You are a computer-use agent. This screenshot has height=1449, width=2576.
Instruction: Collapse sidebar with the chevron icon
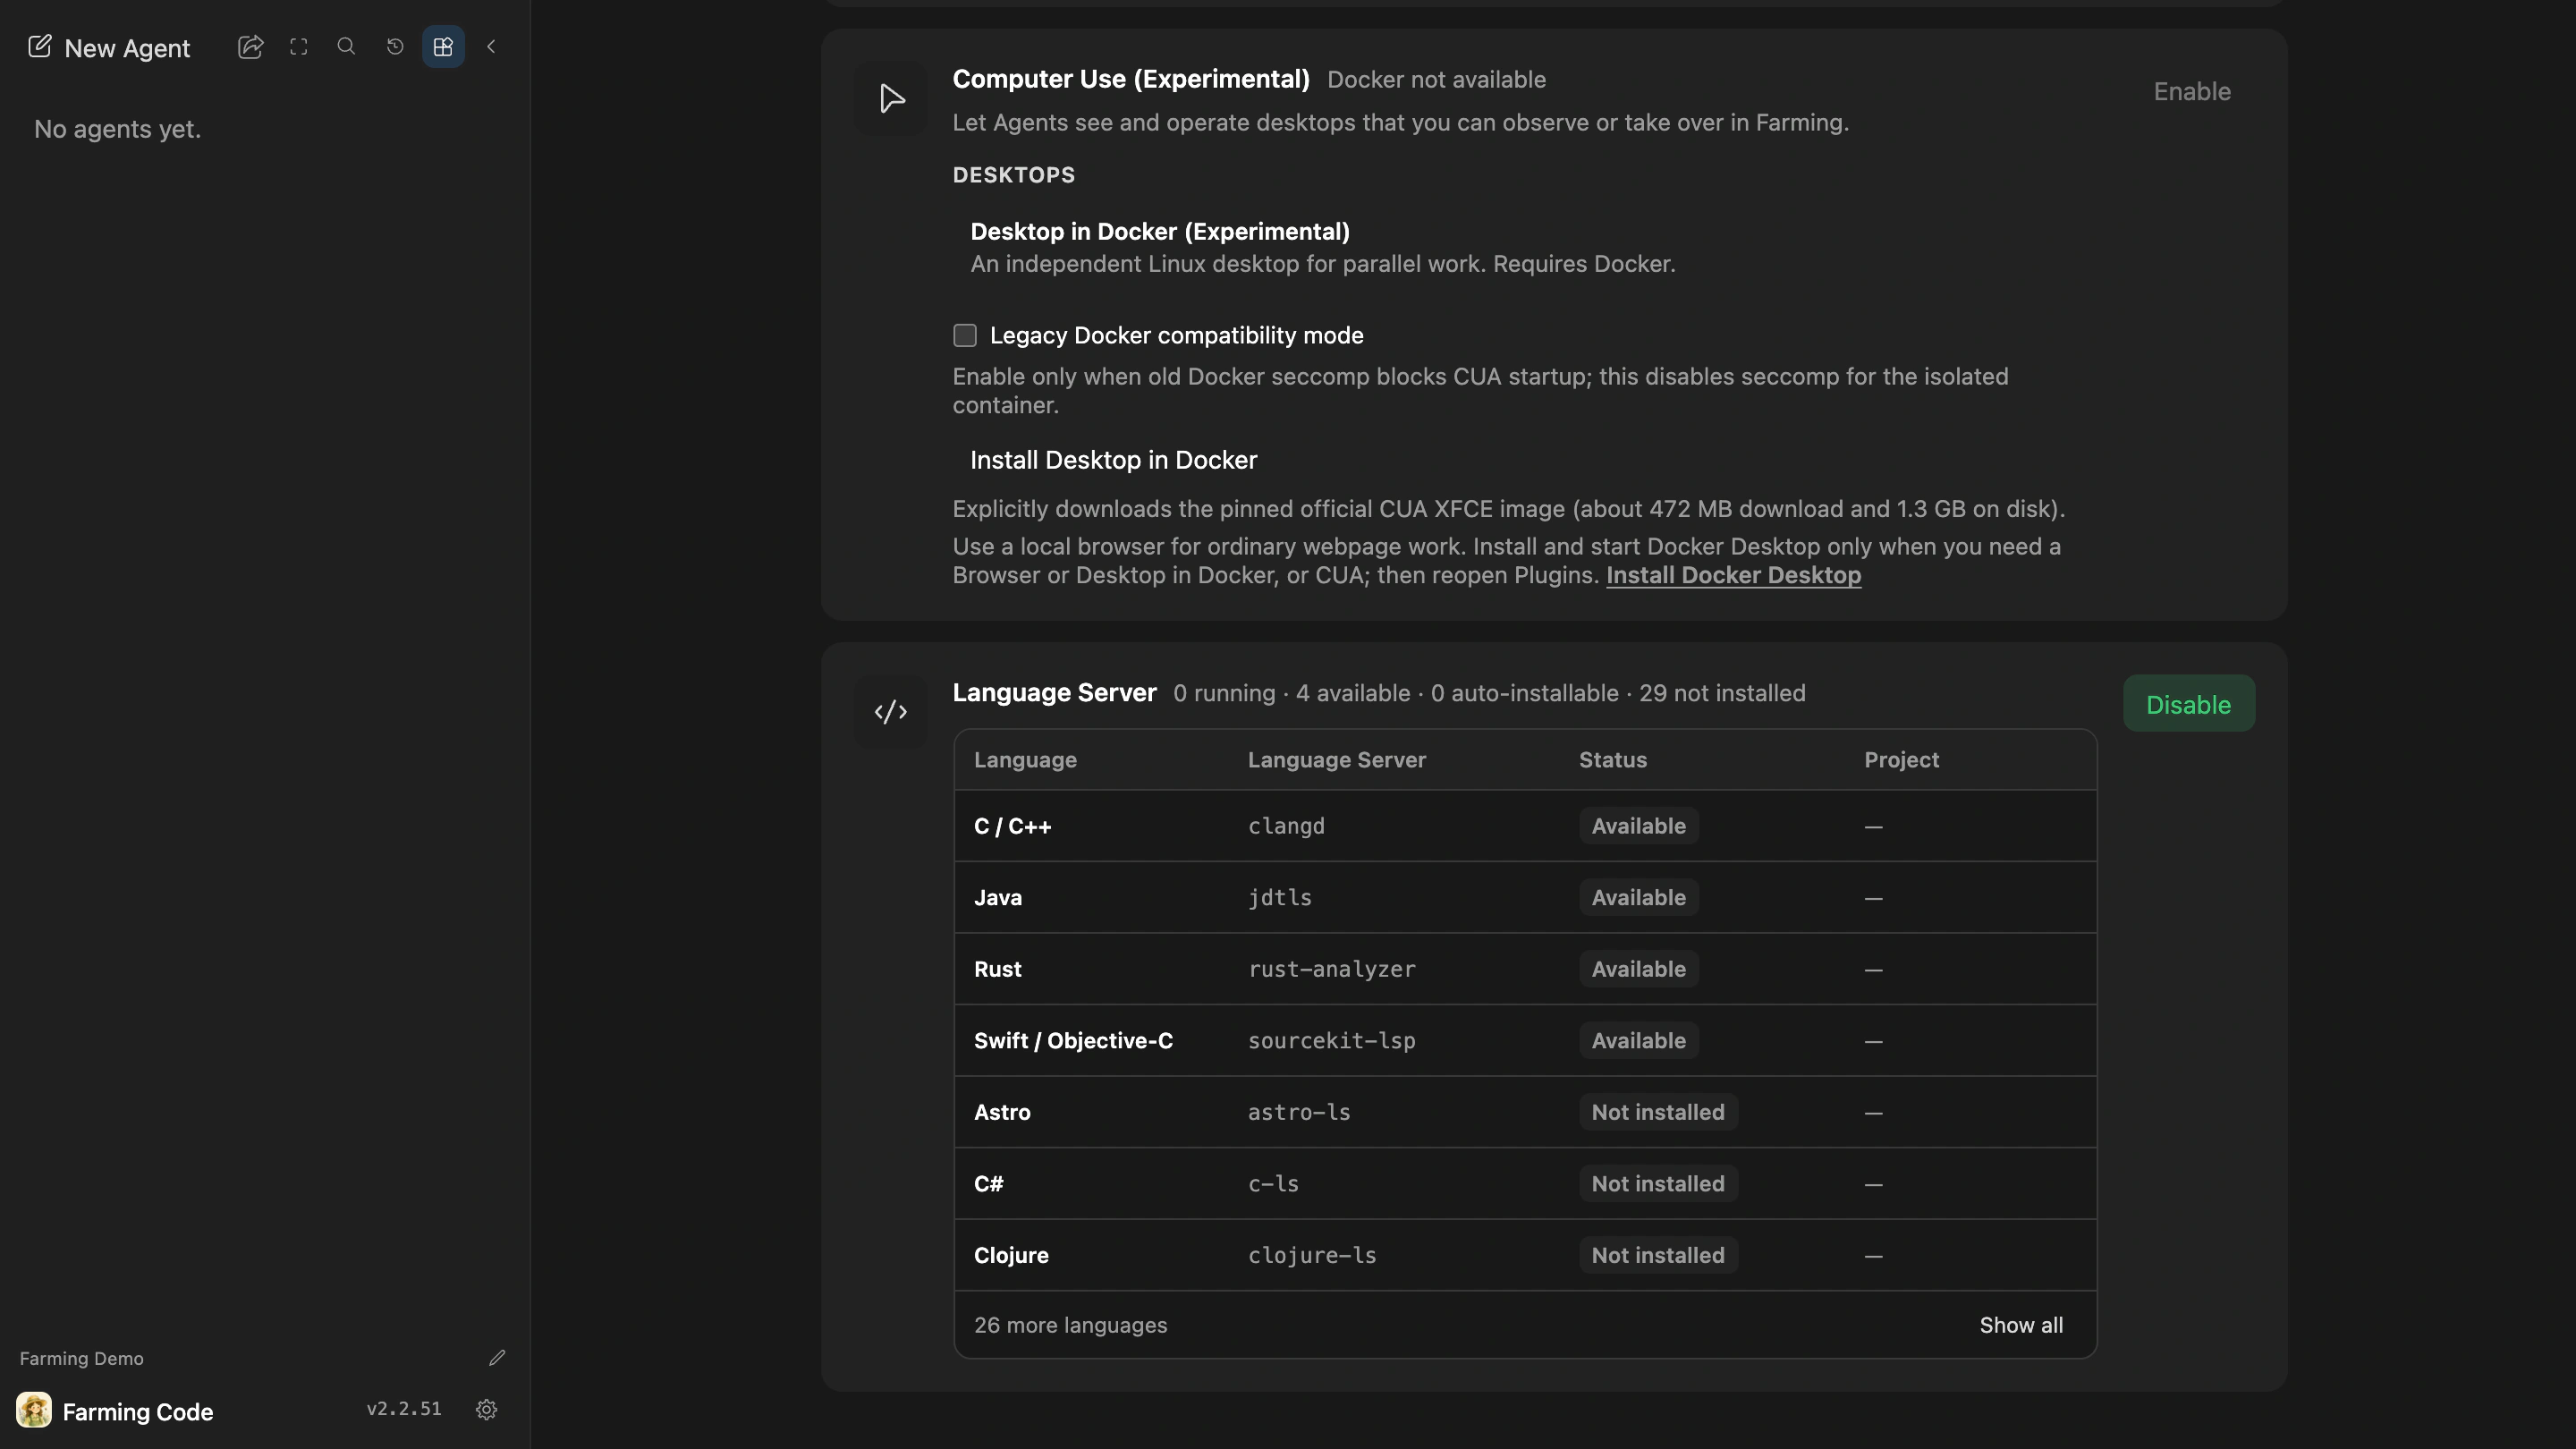tap(491, 47)
